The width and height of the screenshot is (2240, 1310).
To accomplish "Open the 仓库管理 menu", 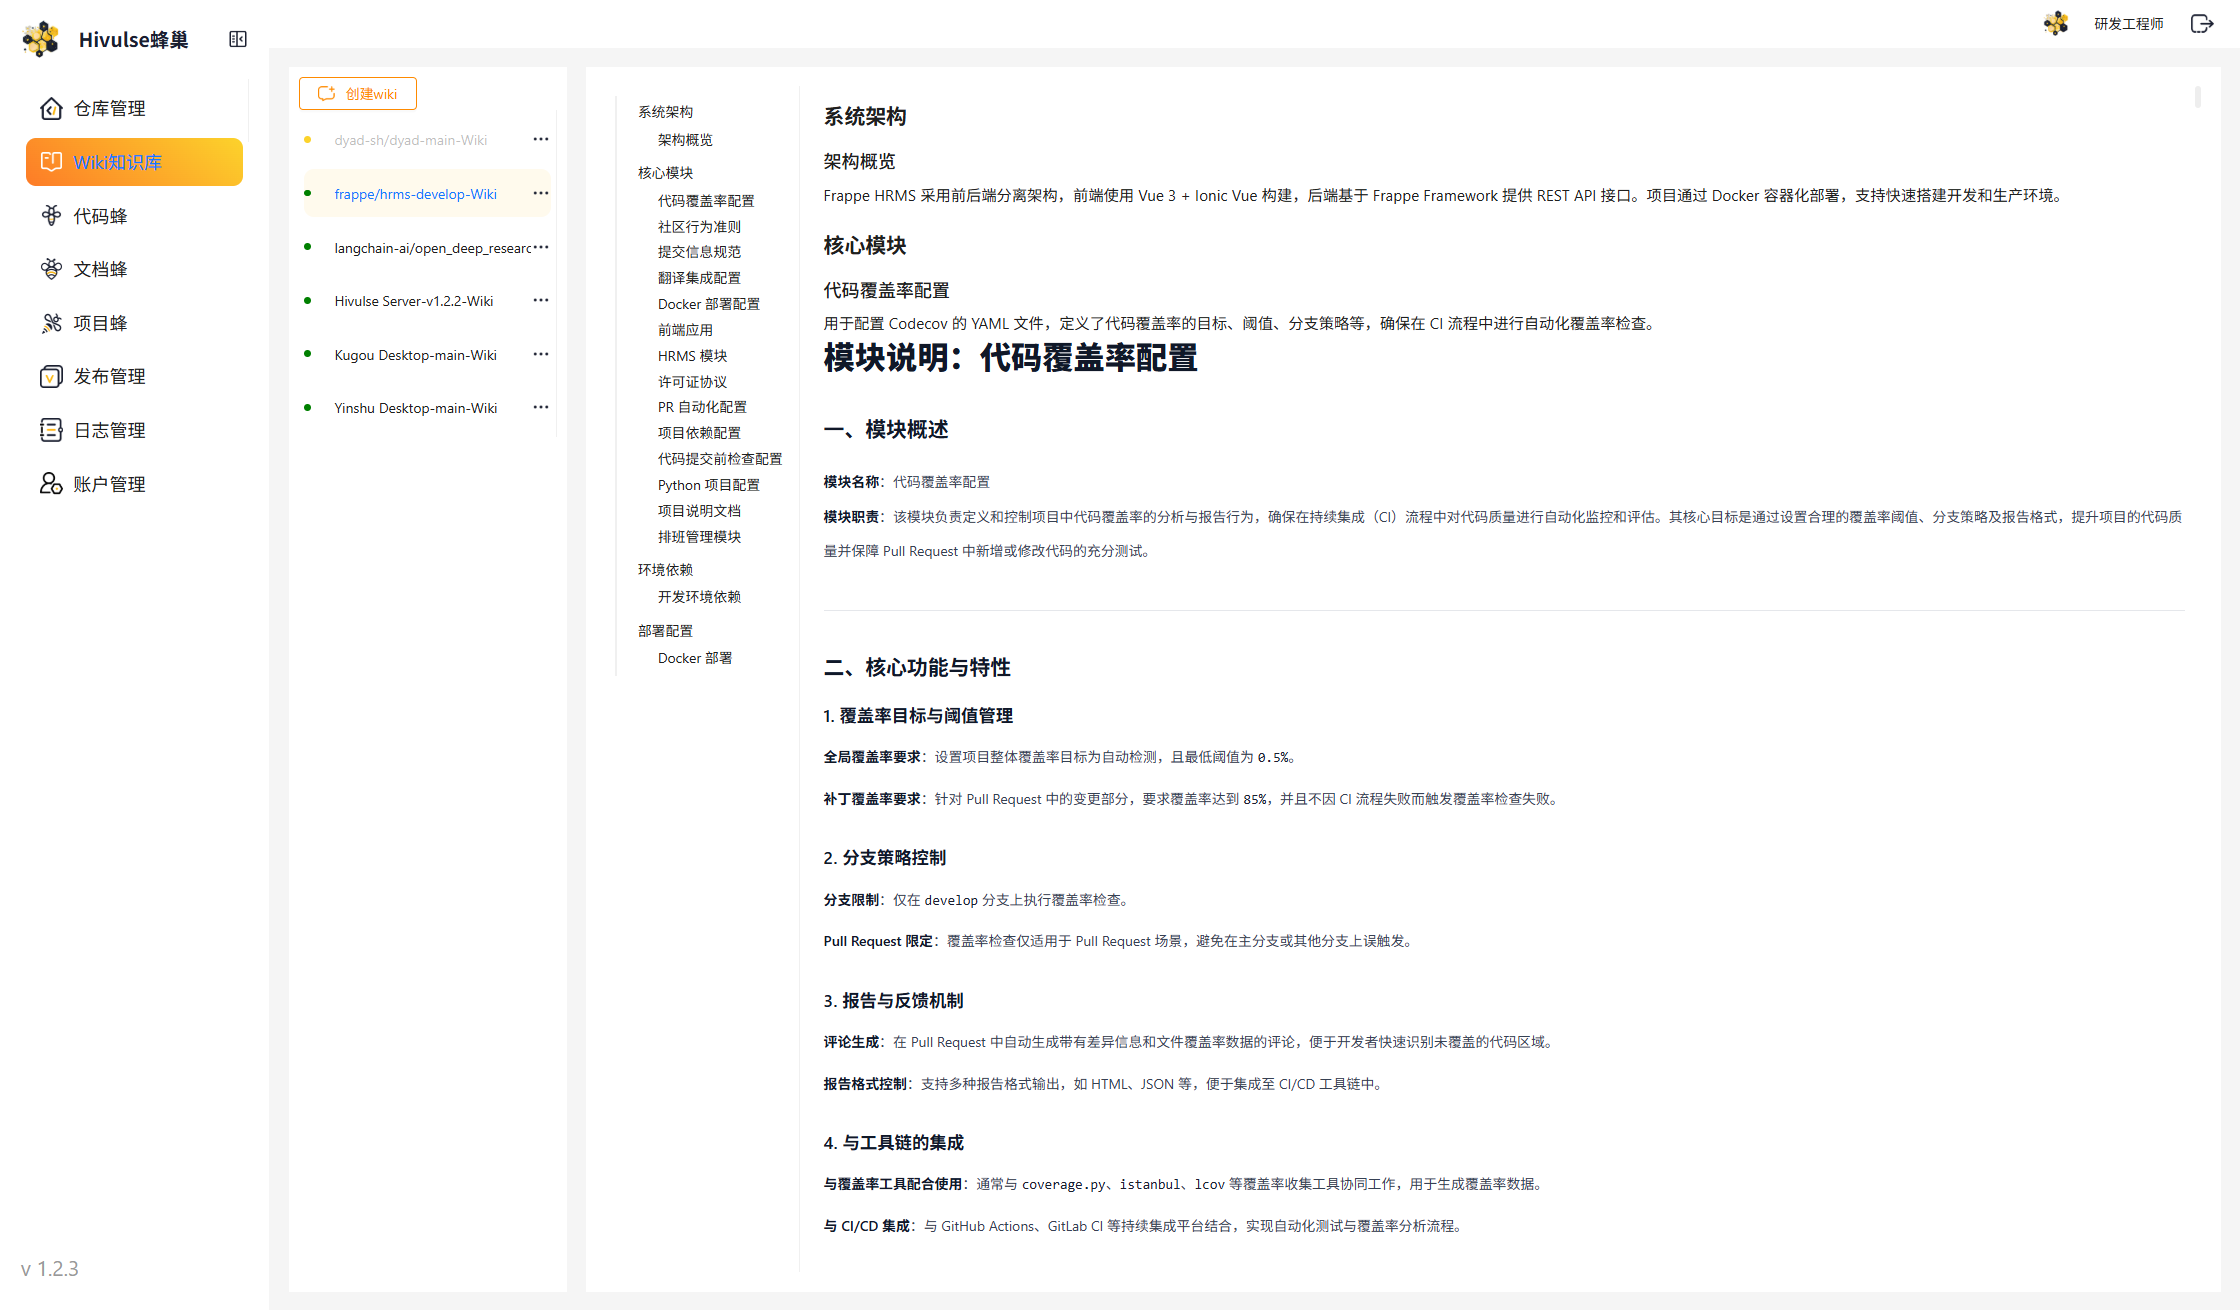I will [134, 108].
